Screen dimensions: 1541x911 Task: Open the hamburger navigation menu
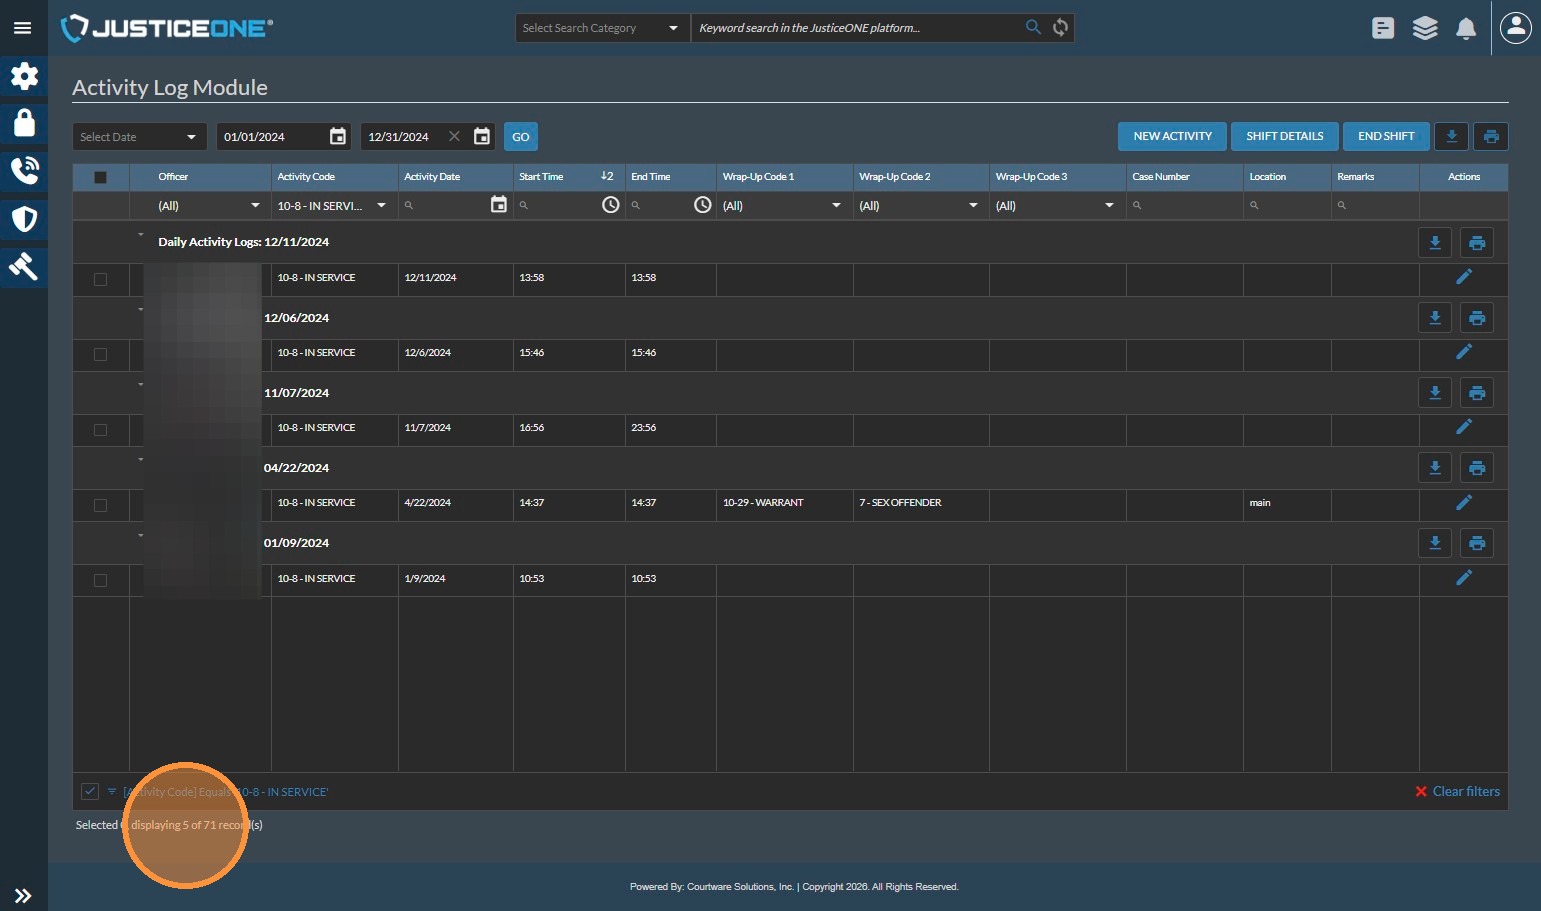coord(22,28)
